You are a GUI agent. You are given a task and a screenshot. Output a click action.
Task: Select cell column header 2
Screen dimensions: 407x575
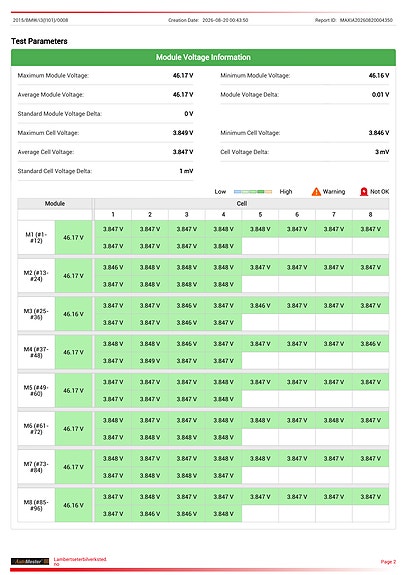pyautogui.click(x=150, y=215)
